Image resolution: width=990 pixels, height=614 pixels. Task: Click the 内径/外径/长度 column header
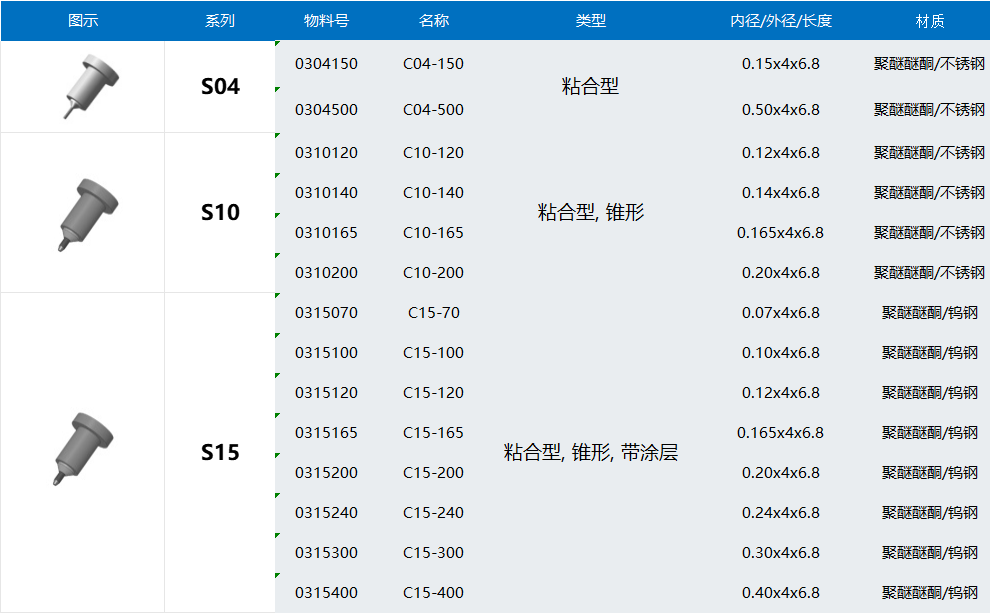pos(781,20)
